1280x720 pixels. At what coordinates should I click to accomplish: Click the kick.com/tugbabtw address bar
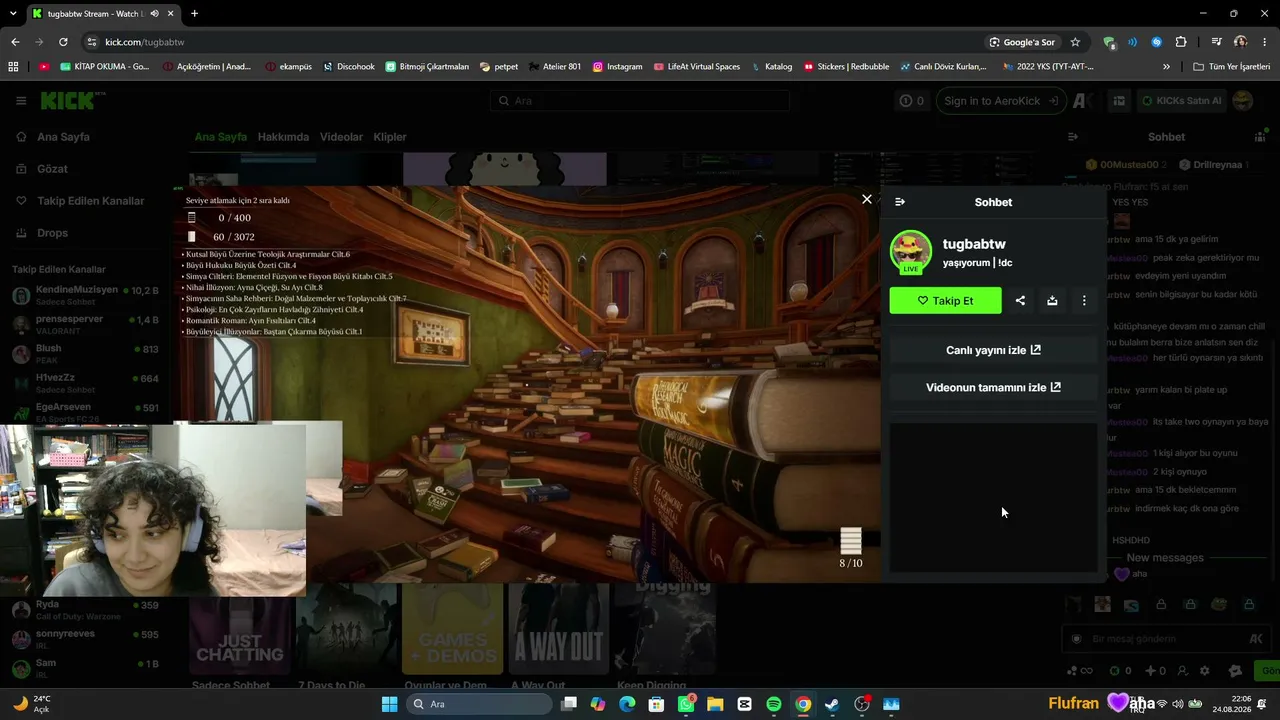[530, 42]
